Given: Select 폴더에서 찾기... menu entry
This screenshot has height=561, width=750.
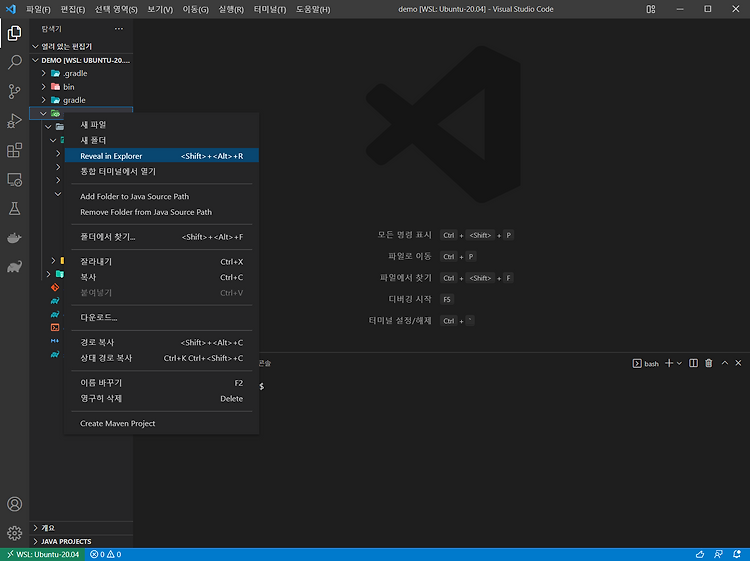Looking at the screenshot, I should tap(162, 237).
